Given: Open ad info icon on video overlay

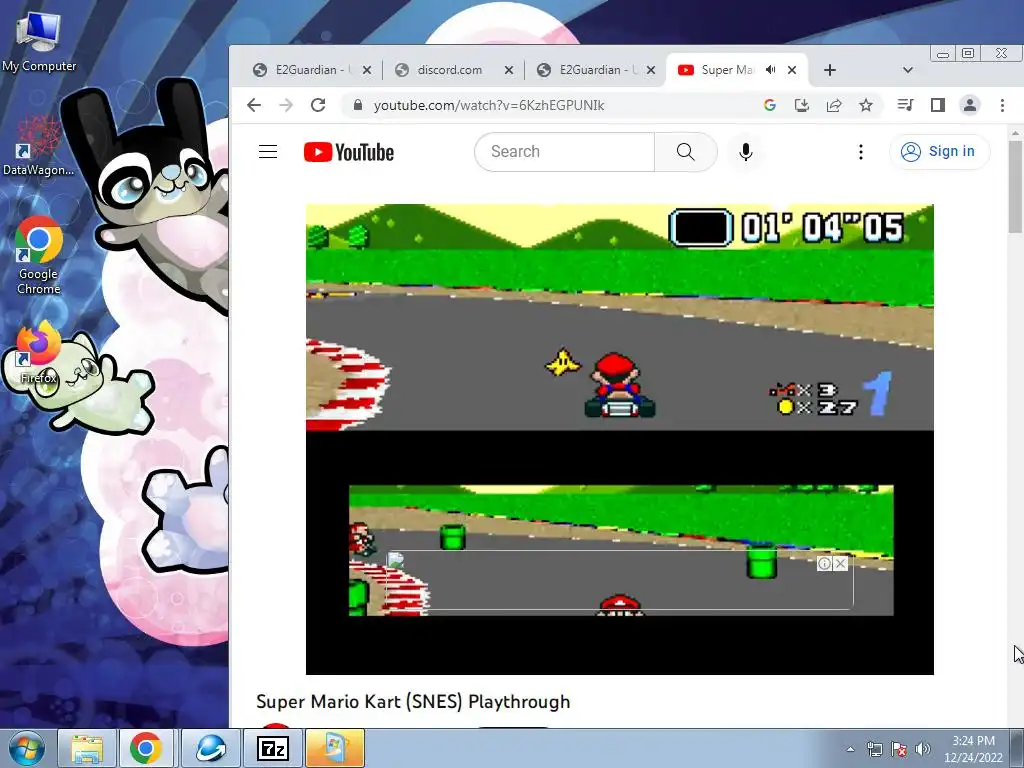Looking at the screenshot, I should (825, 564).
